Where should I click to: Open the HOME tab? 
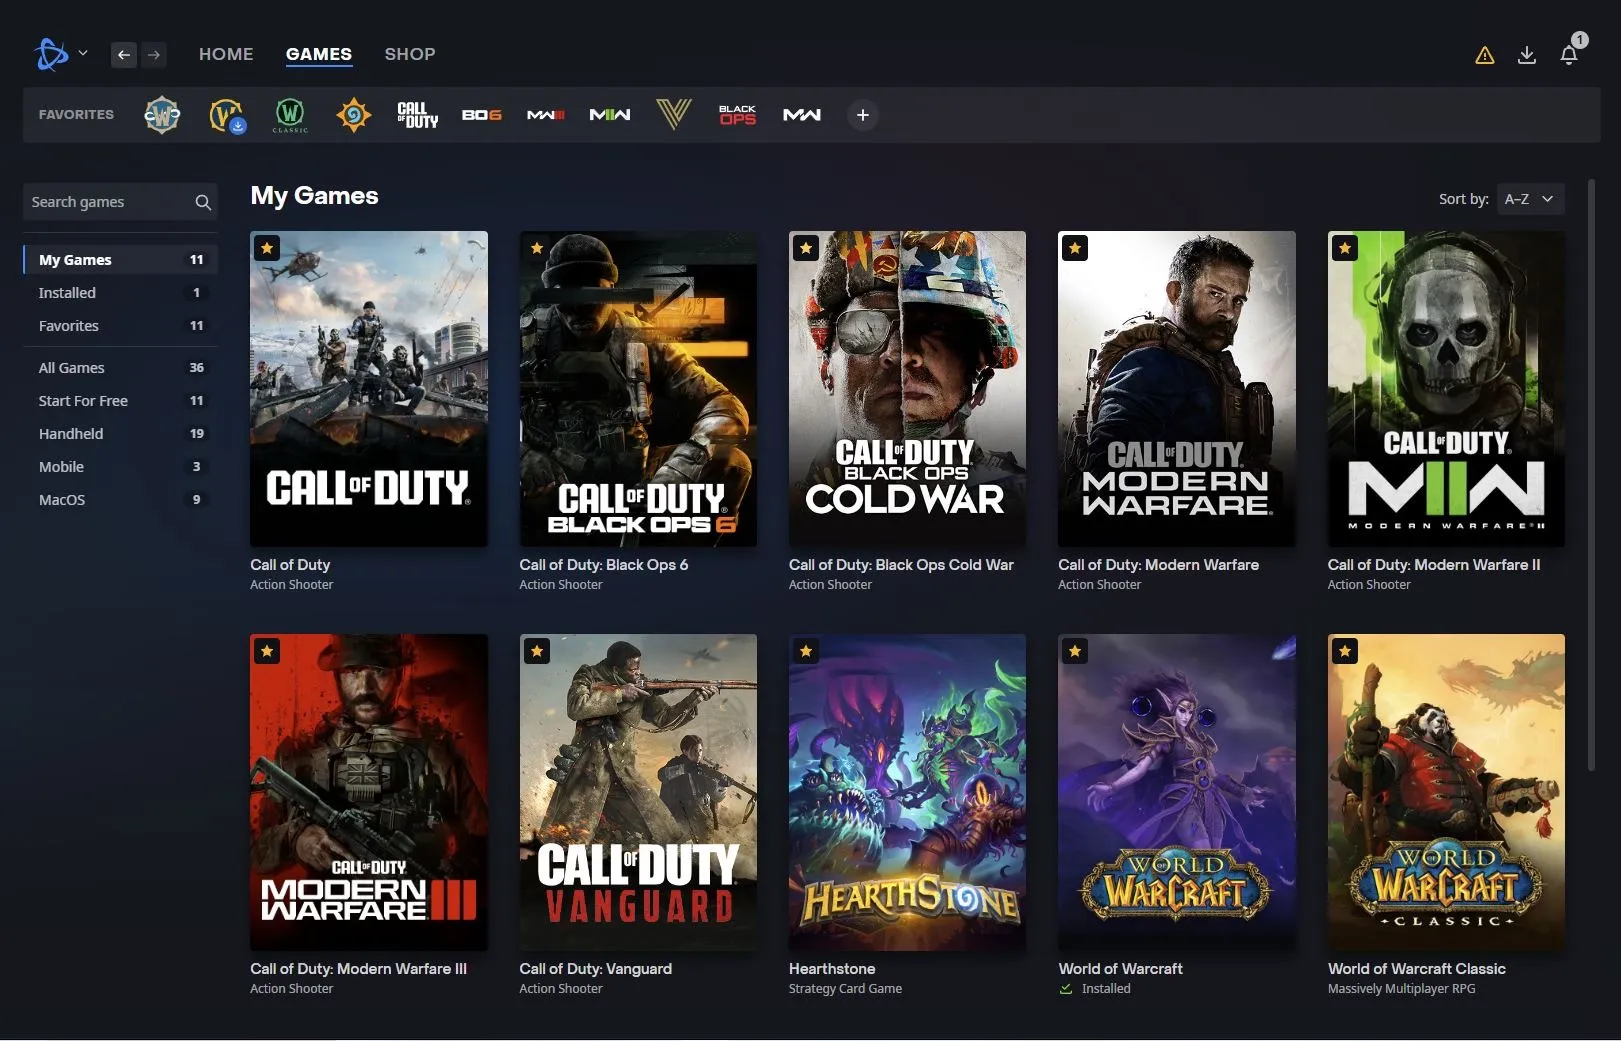click(x=226, y=54)
